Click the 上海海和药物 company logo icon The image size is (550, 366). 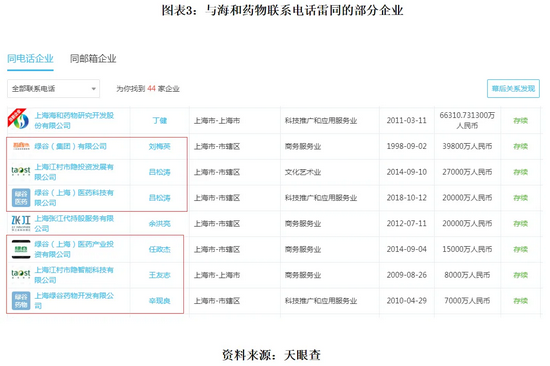[x=19, y=119]
